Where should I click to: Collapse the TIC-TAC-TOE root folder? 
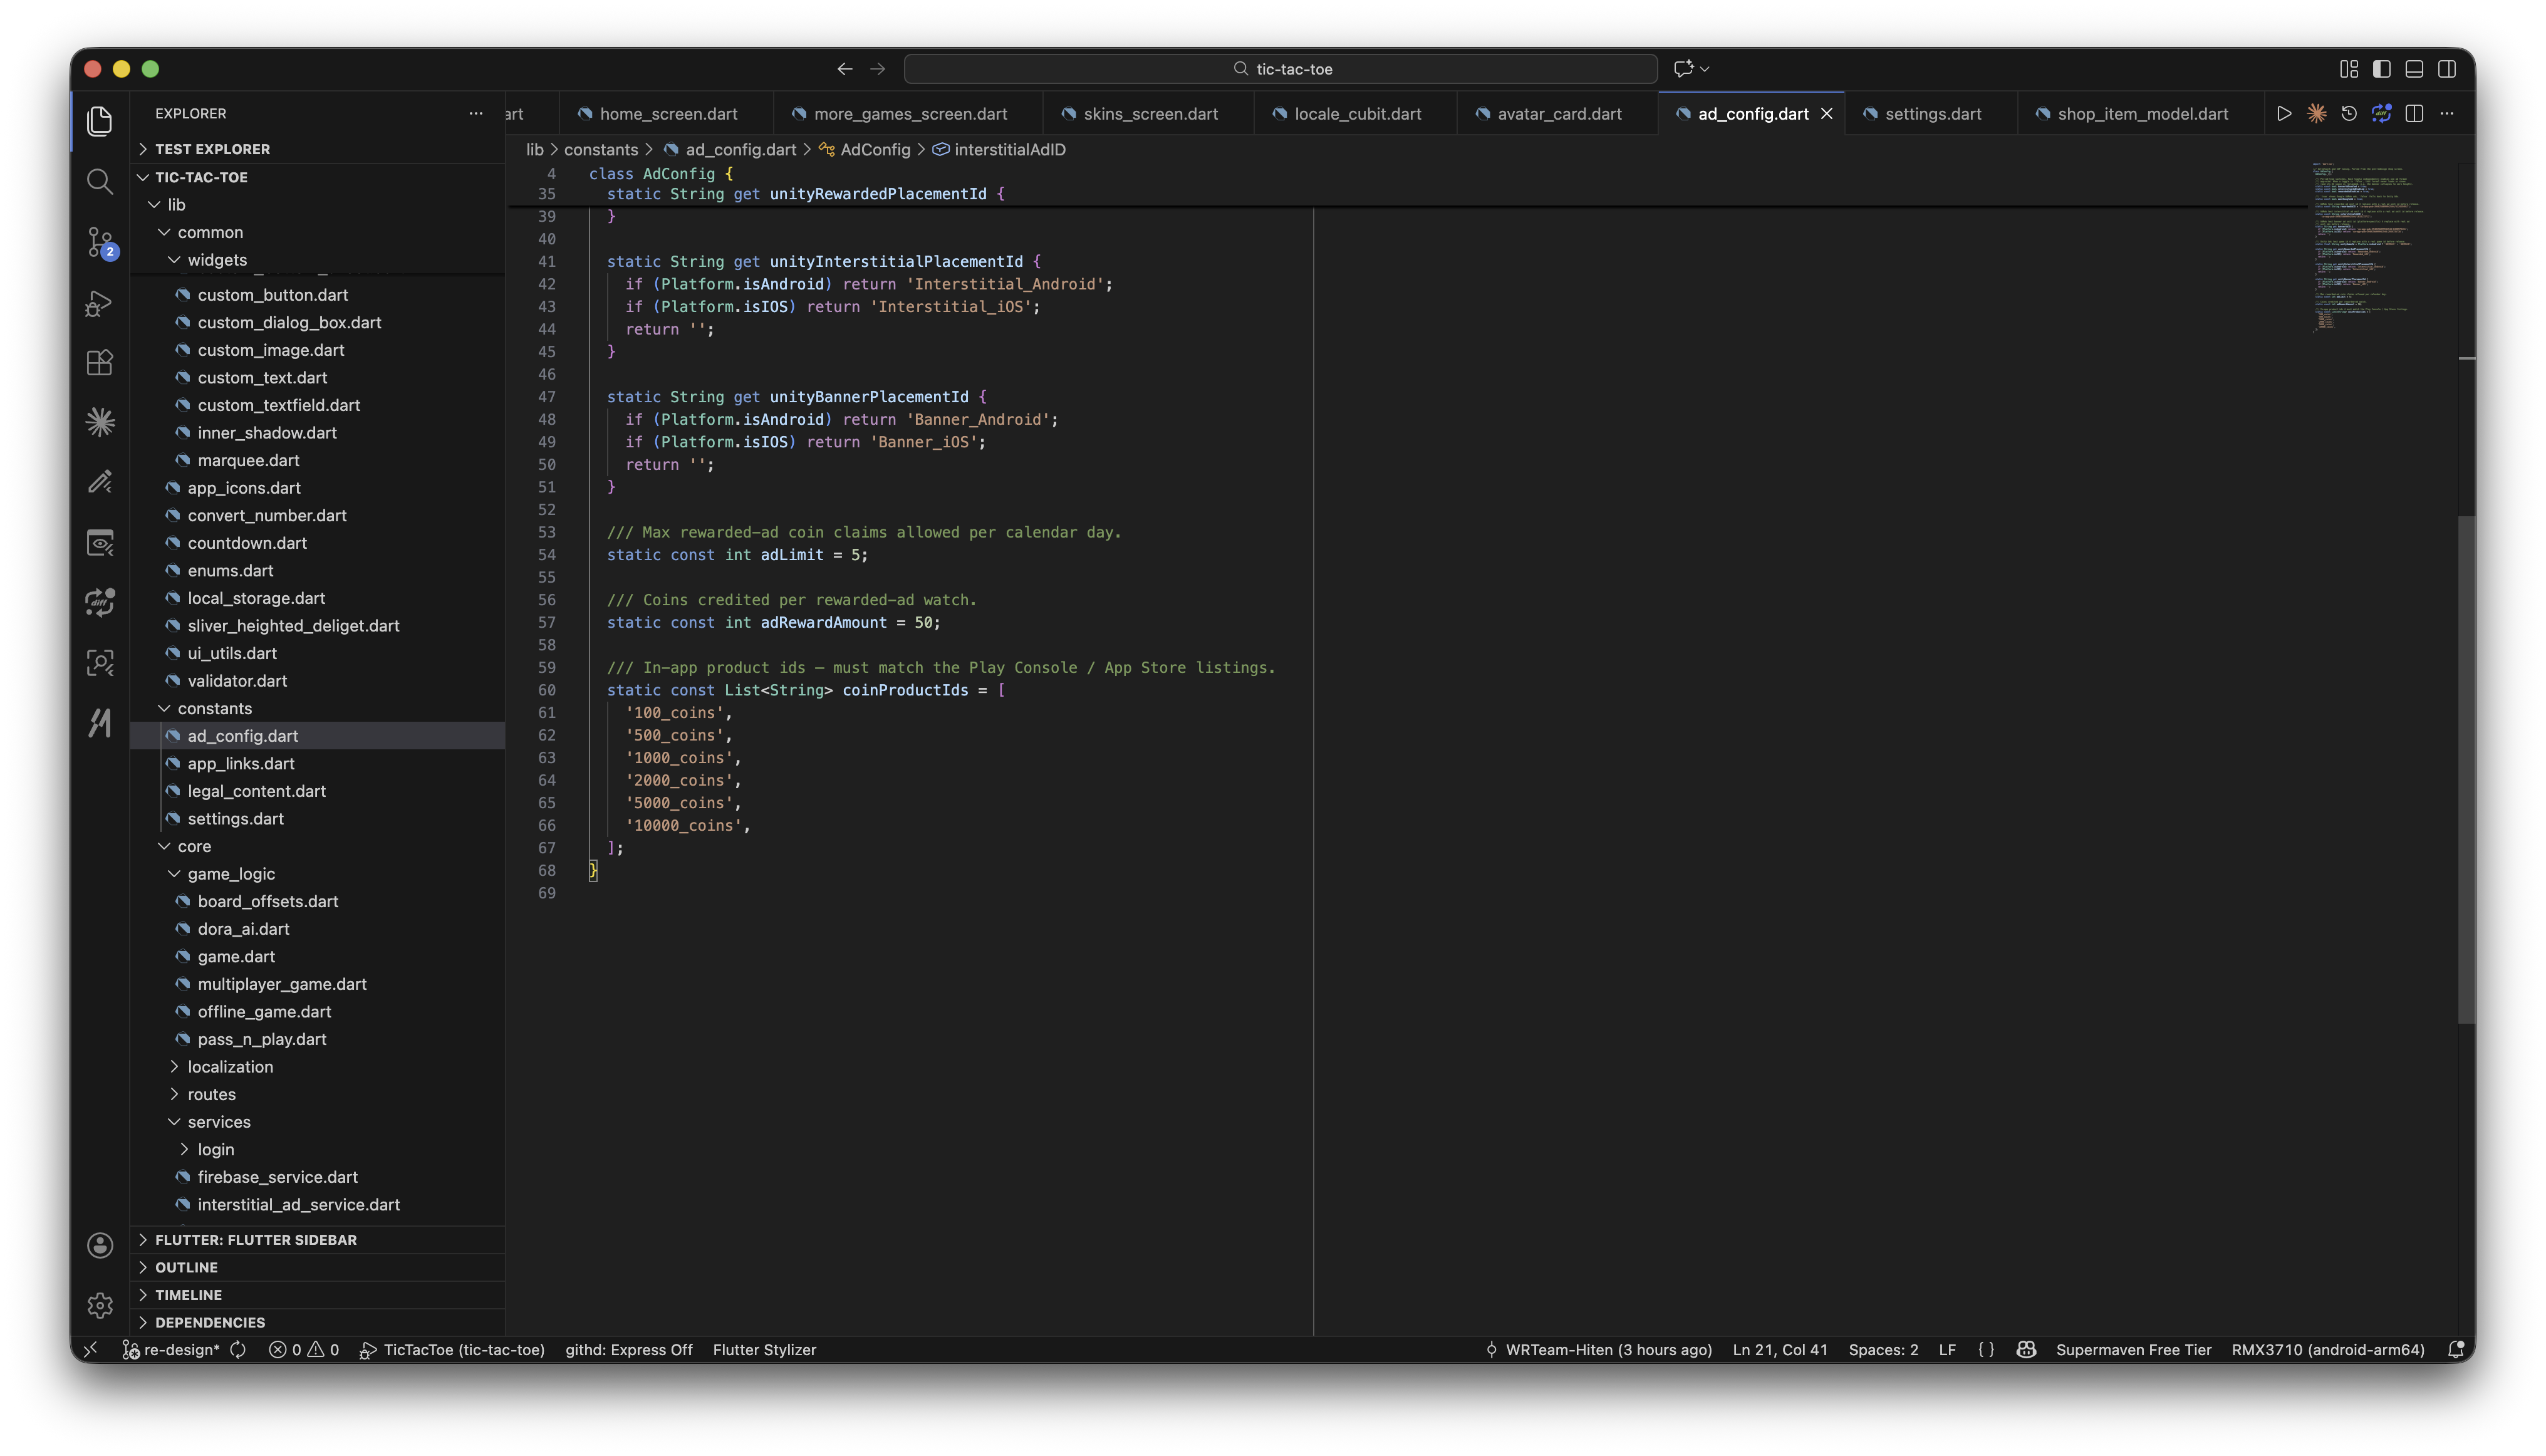[x=318, y=177]
